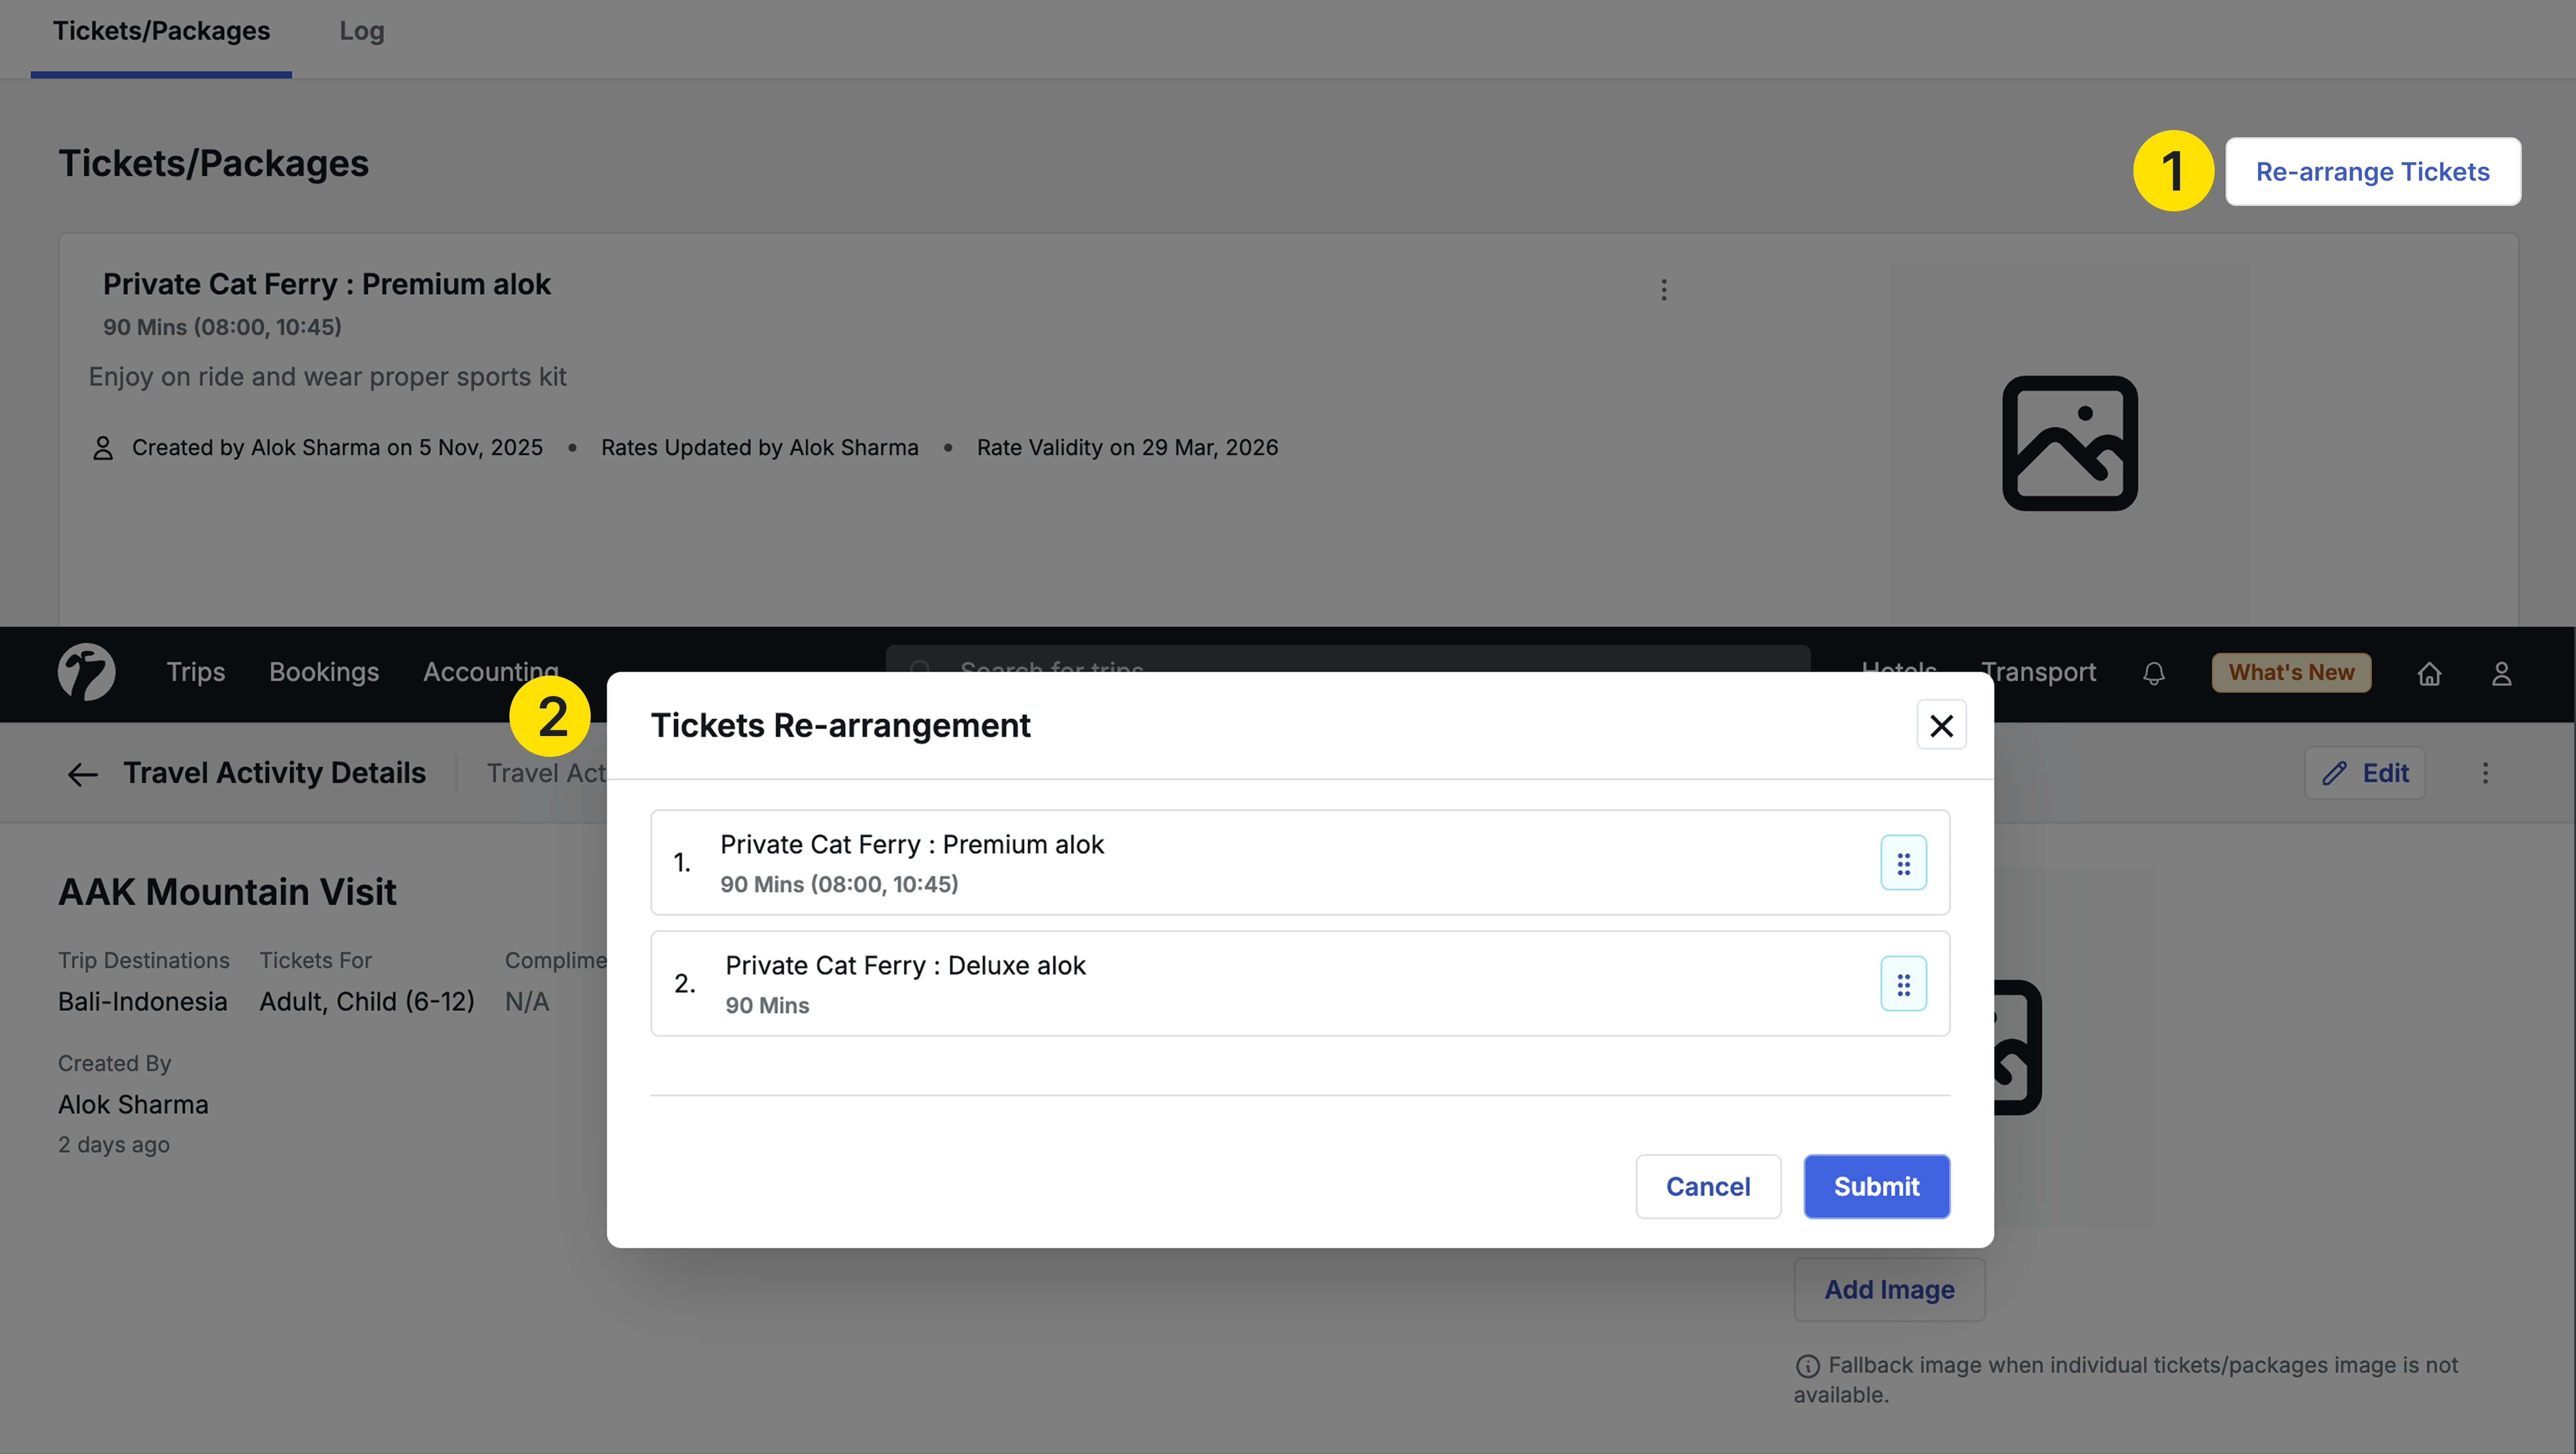The width and height of the screenshot is (2576, 1454).
Task: Click the Add Image button
Action: 1889,1289
